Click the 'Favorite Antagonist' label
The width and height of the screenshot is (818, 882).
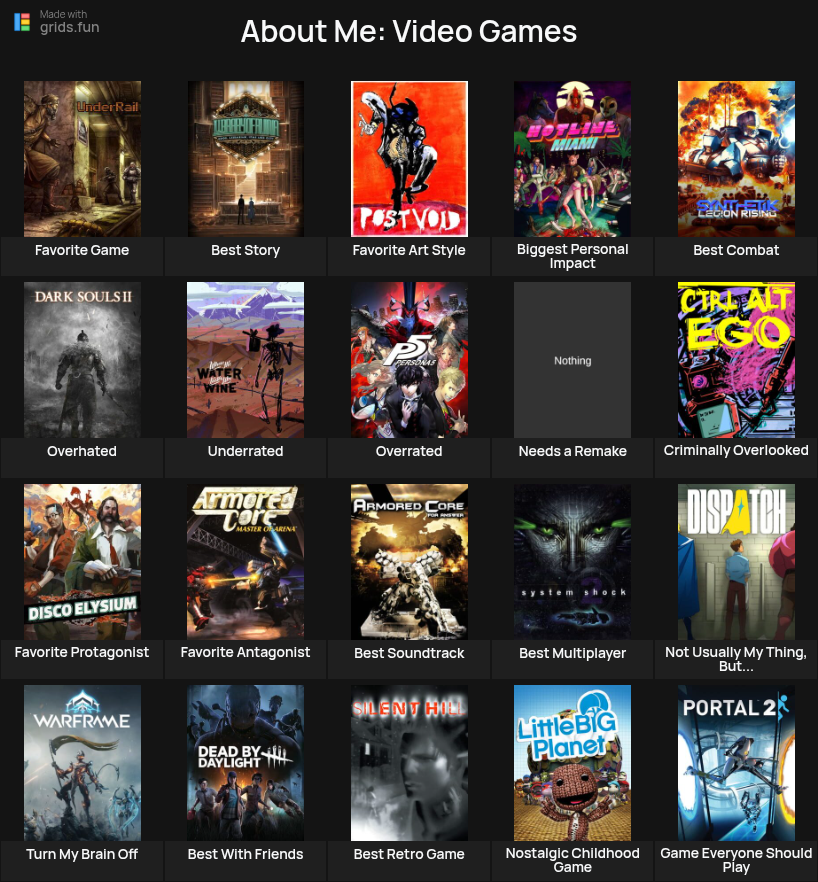[246, 652]
